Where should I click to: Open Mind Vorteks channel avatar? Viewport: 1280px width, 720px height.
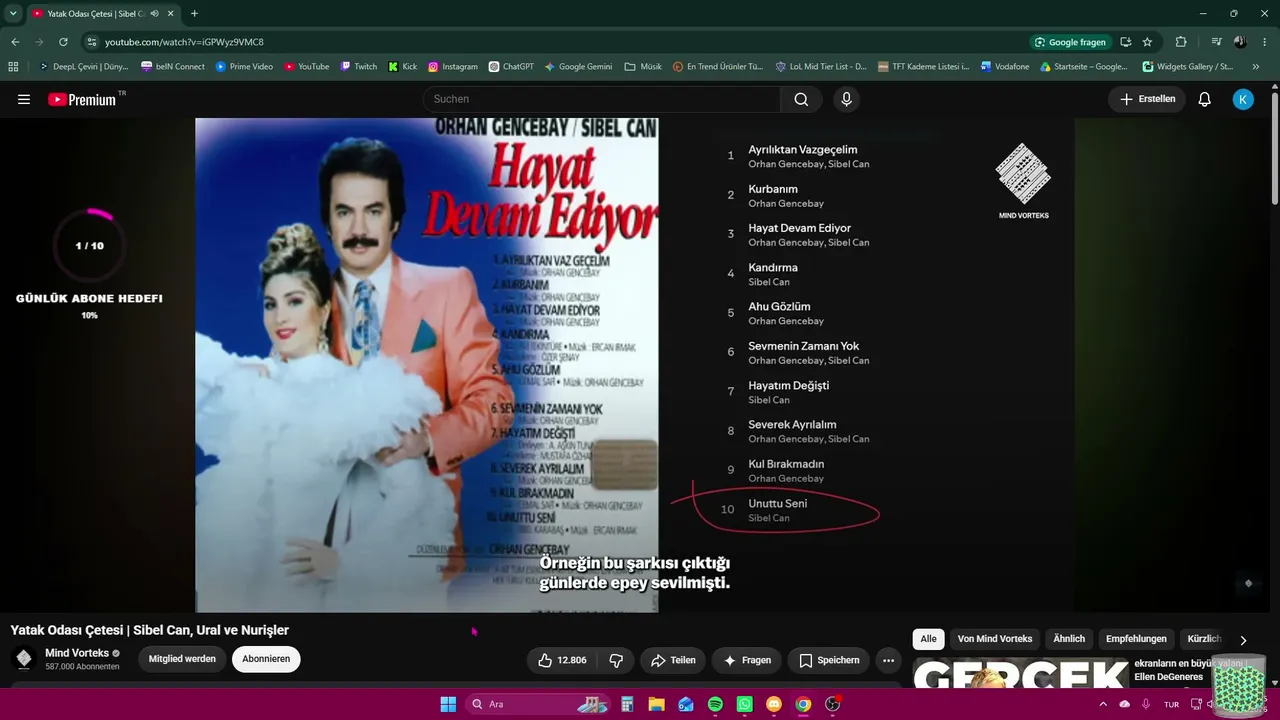pyautogui.click(x=24, y=659)
